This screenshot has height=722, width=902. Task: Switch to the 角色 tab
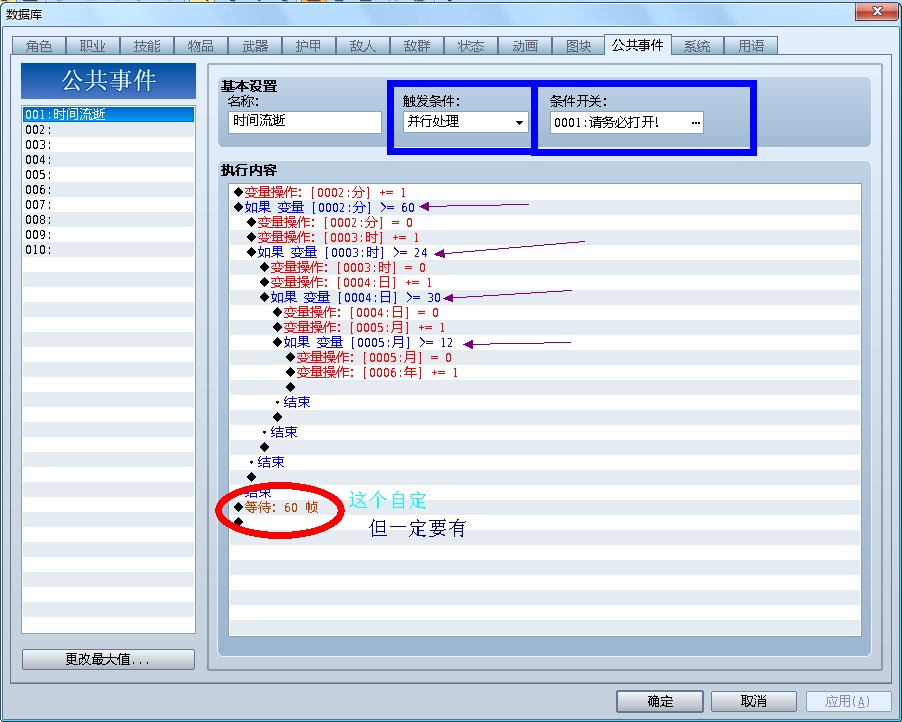tap(39, 46)
